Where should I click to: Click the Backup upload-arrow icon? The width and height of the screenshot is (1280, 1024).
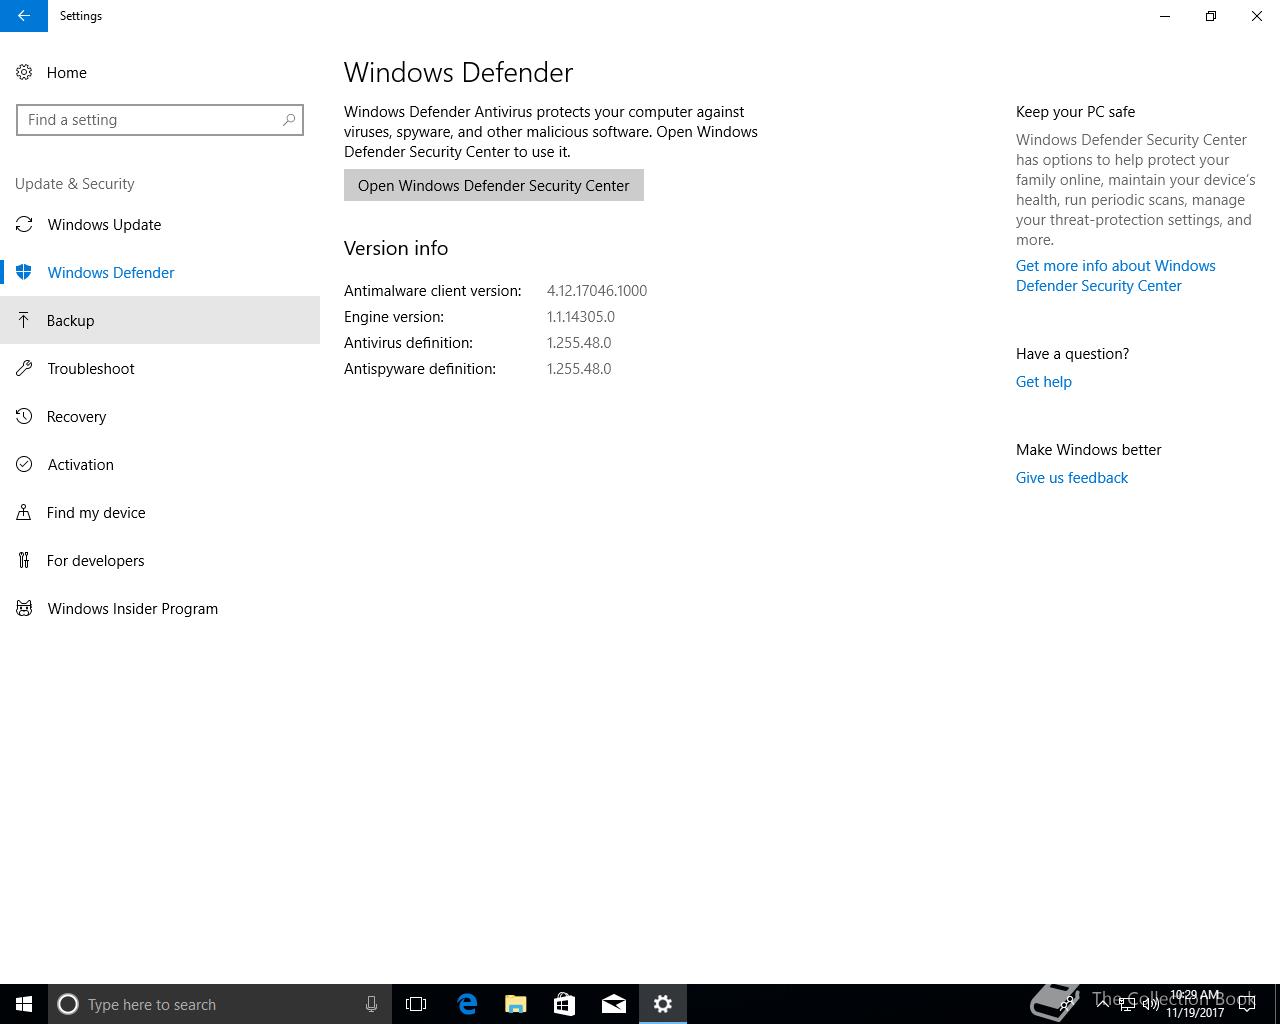[x=24, y=320]
